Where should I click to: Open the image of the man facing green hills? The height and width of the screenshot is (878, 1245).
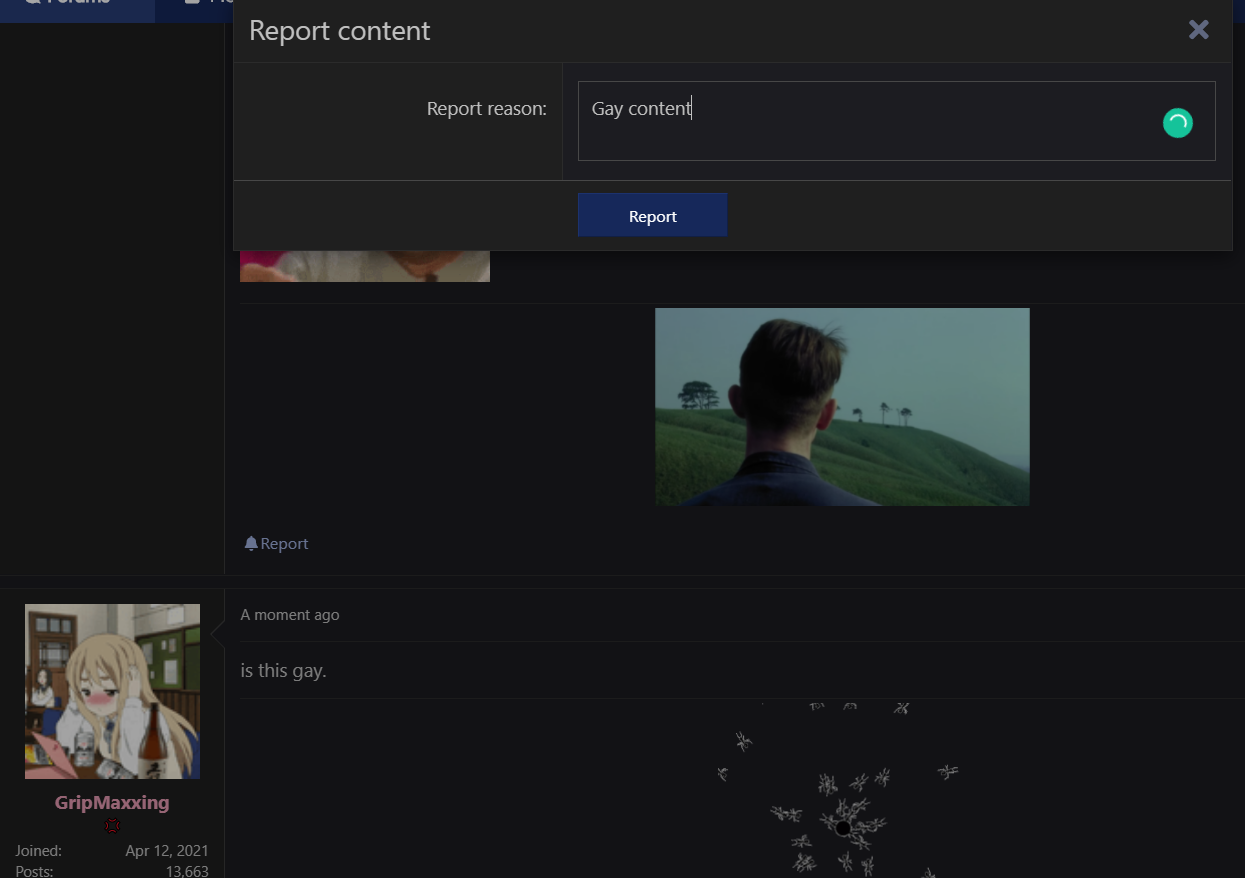[842, 407]
